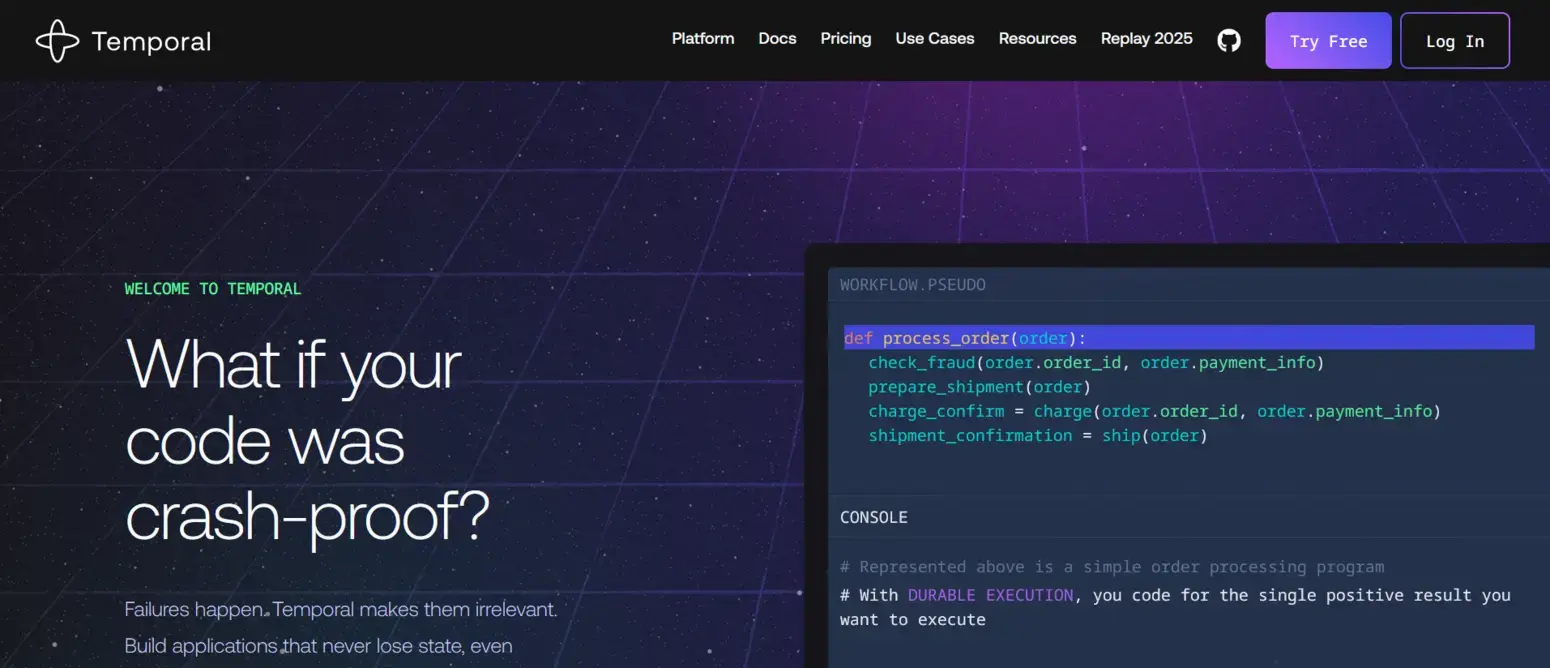Click the DURABLE EXECUTION highlighted text

point(990,595)
